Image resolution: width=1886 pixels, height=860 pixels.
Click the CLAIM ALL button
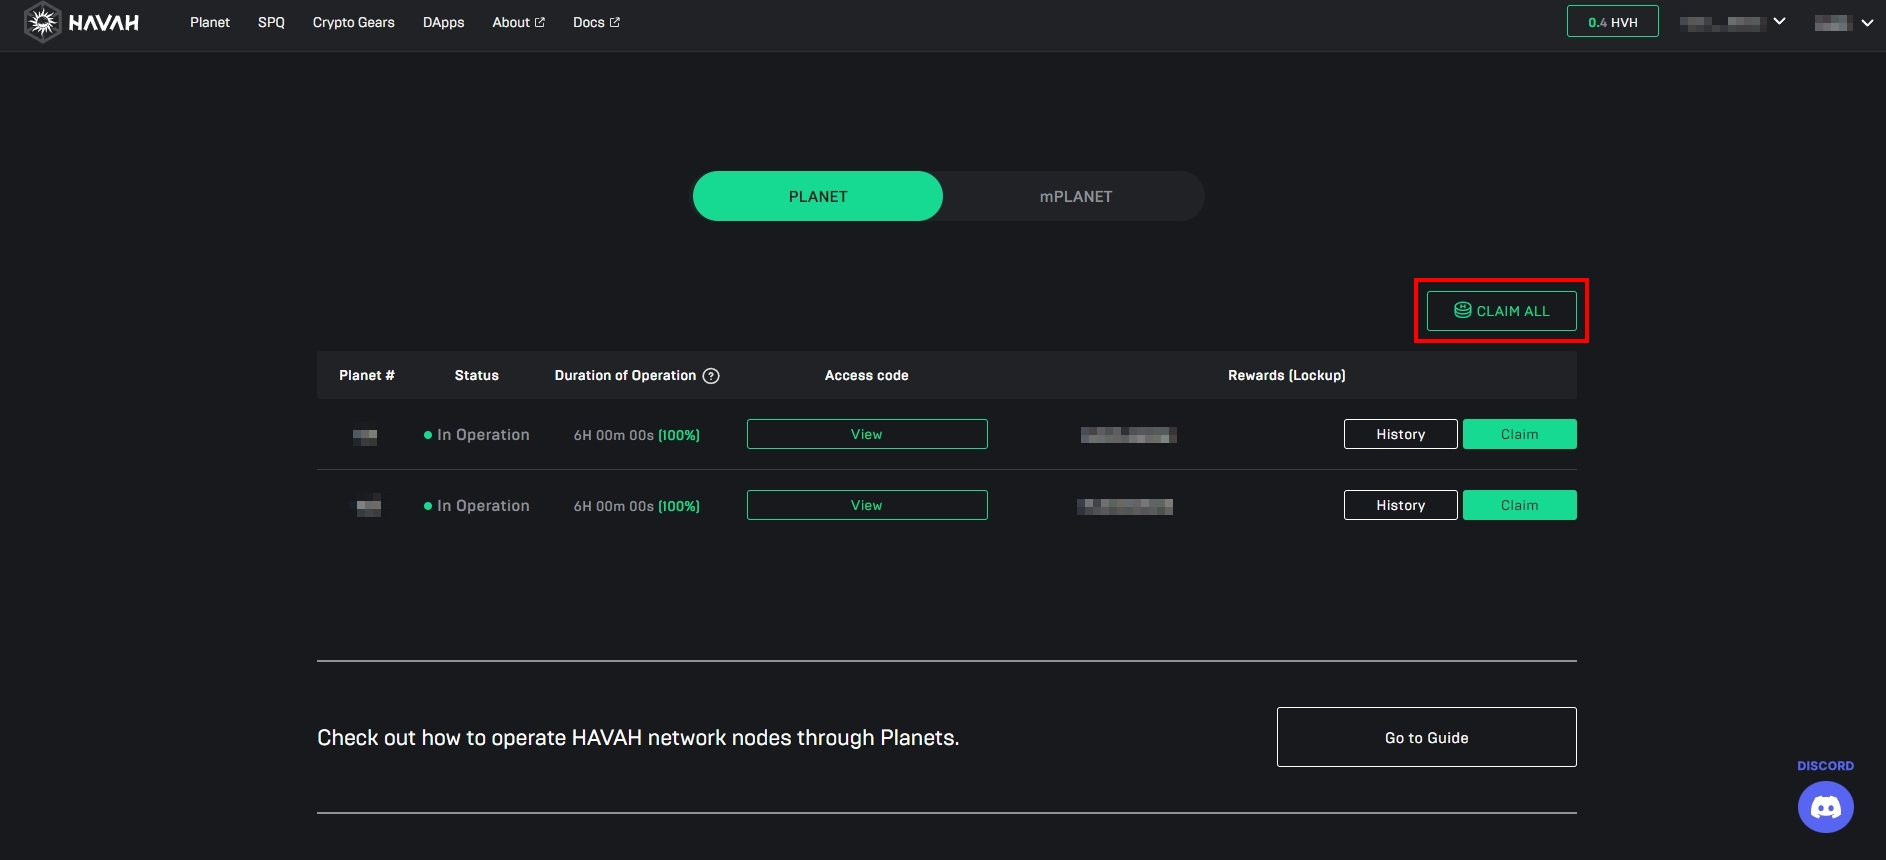[1501, 311]
